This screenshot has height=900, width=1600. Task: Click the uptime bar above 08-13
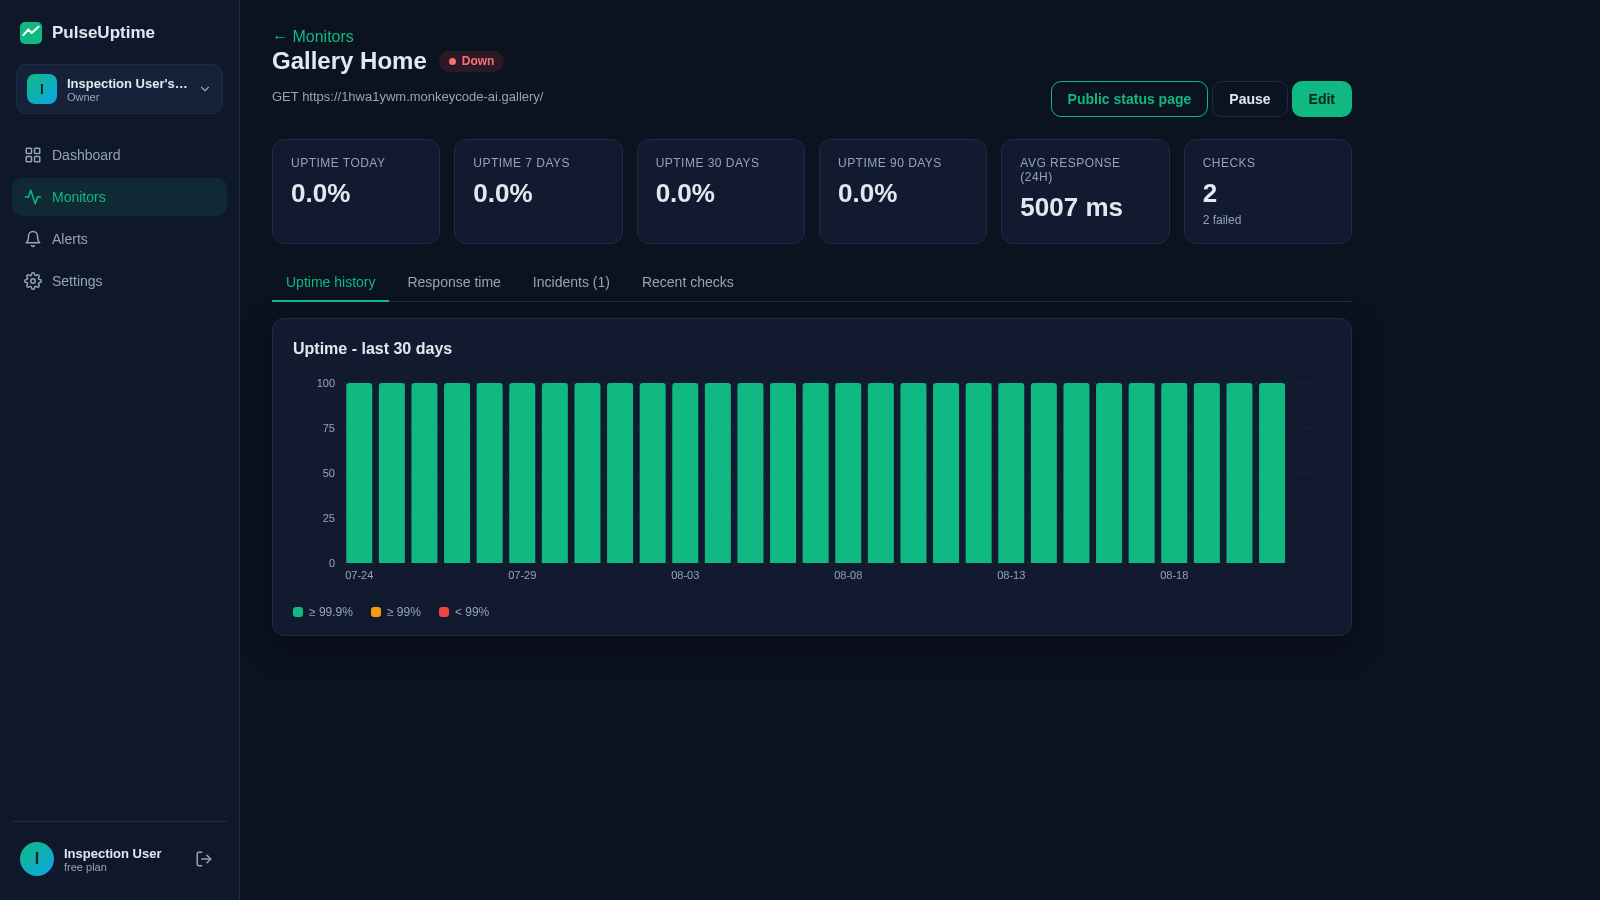[1011, 473]
